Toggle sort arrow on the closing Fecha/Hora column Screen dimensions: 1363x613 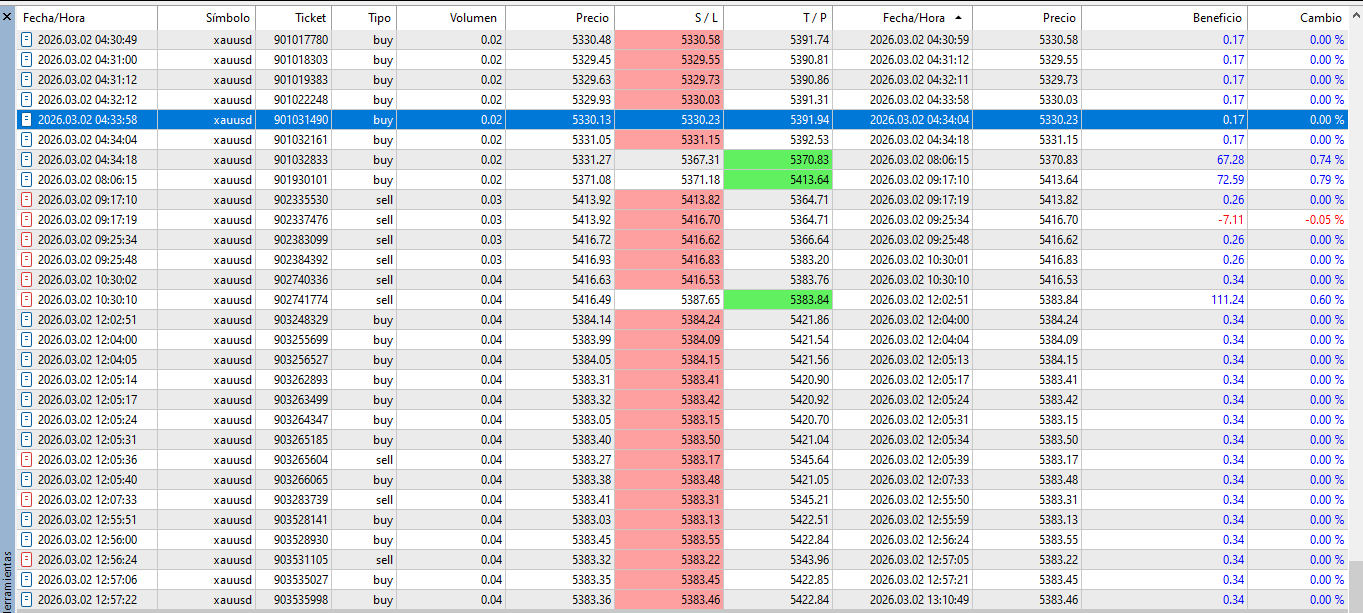coord(959,18)
